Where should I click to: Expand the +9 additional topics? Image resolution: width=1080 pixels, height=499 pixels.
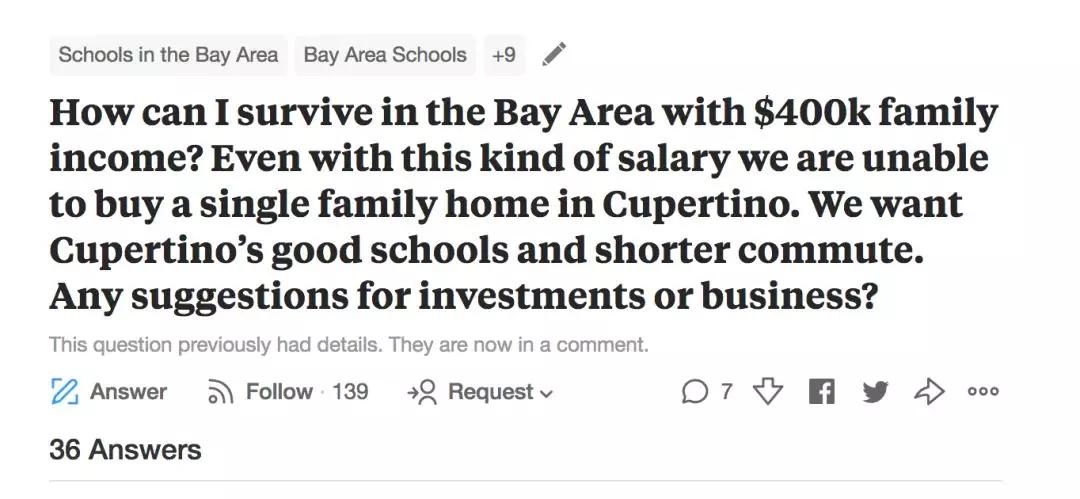504,55
